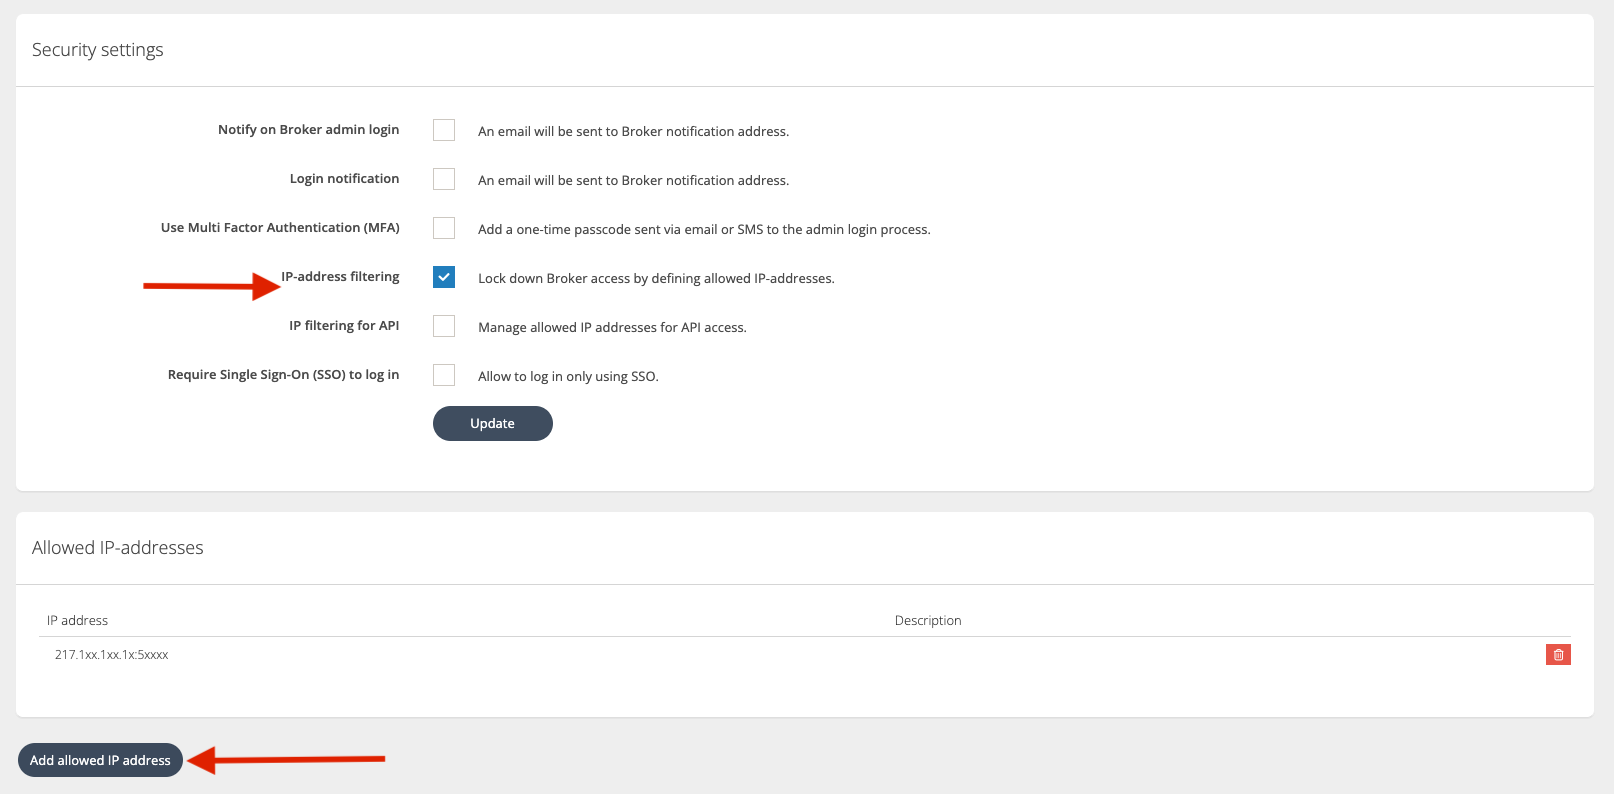Click the IP filtering for API label
Image resolution: width=1614 pixels, height=794 pixels.
tap(344, 326)
